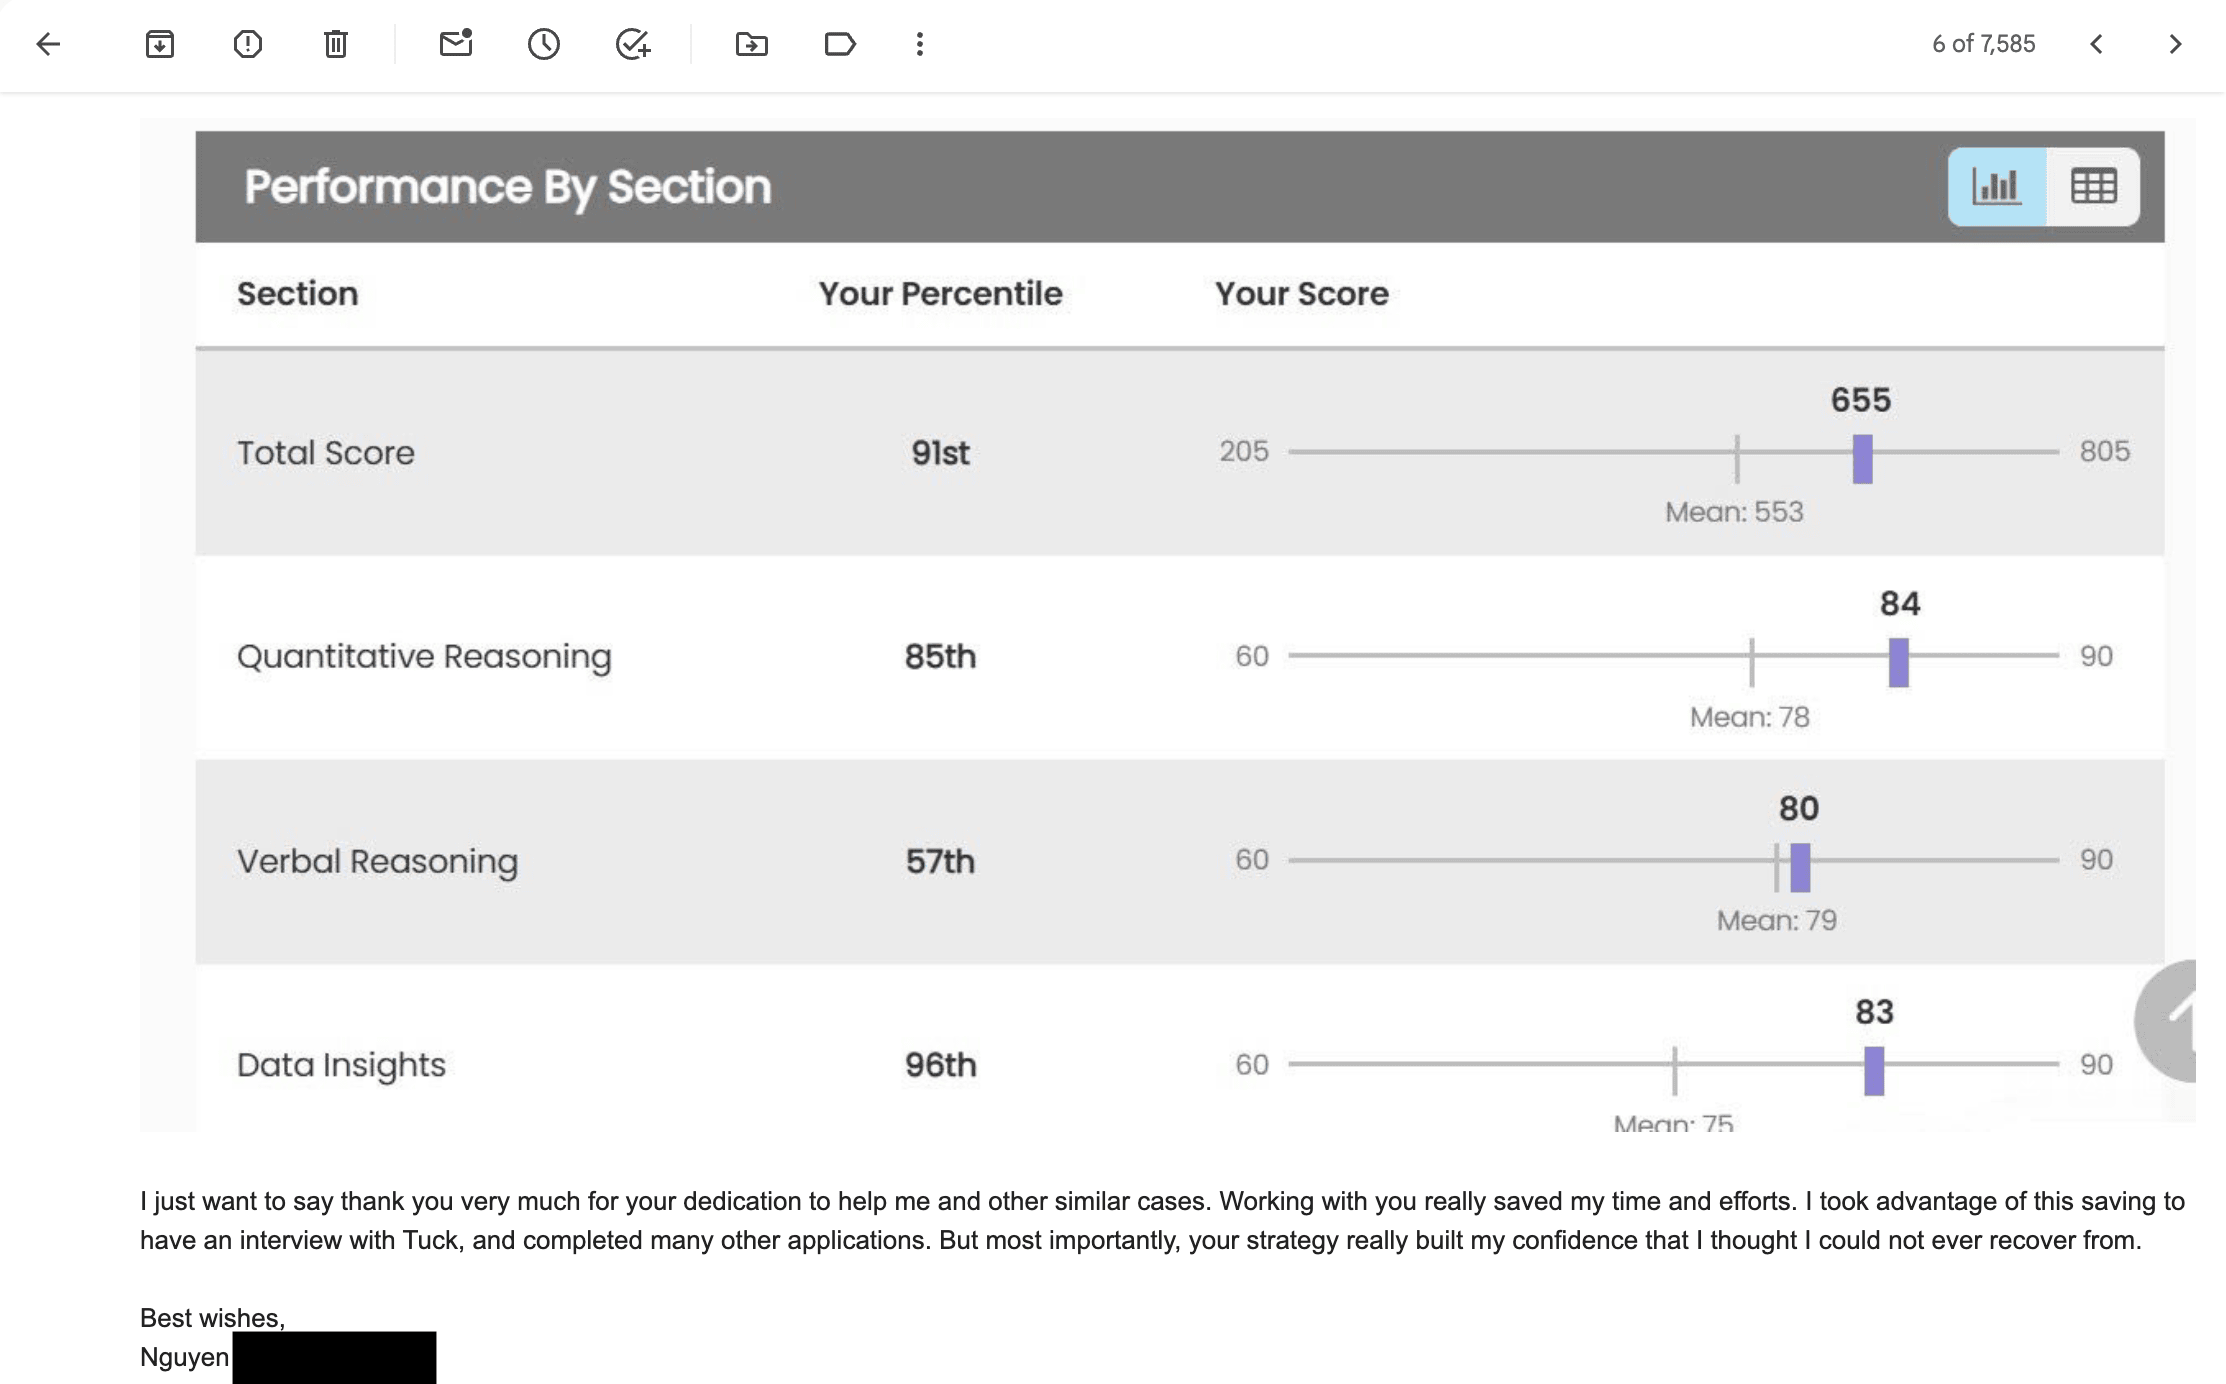Image resolution: width=2226 pixels, height=1384 pixels.
Task: Click the Performance By Section heading
Action: coord(508,187)
